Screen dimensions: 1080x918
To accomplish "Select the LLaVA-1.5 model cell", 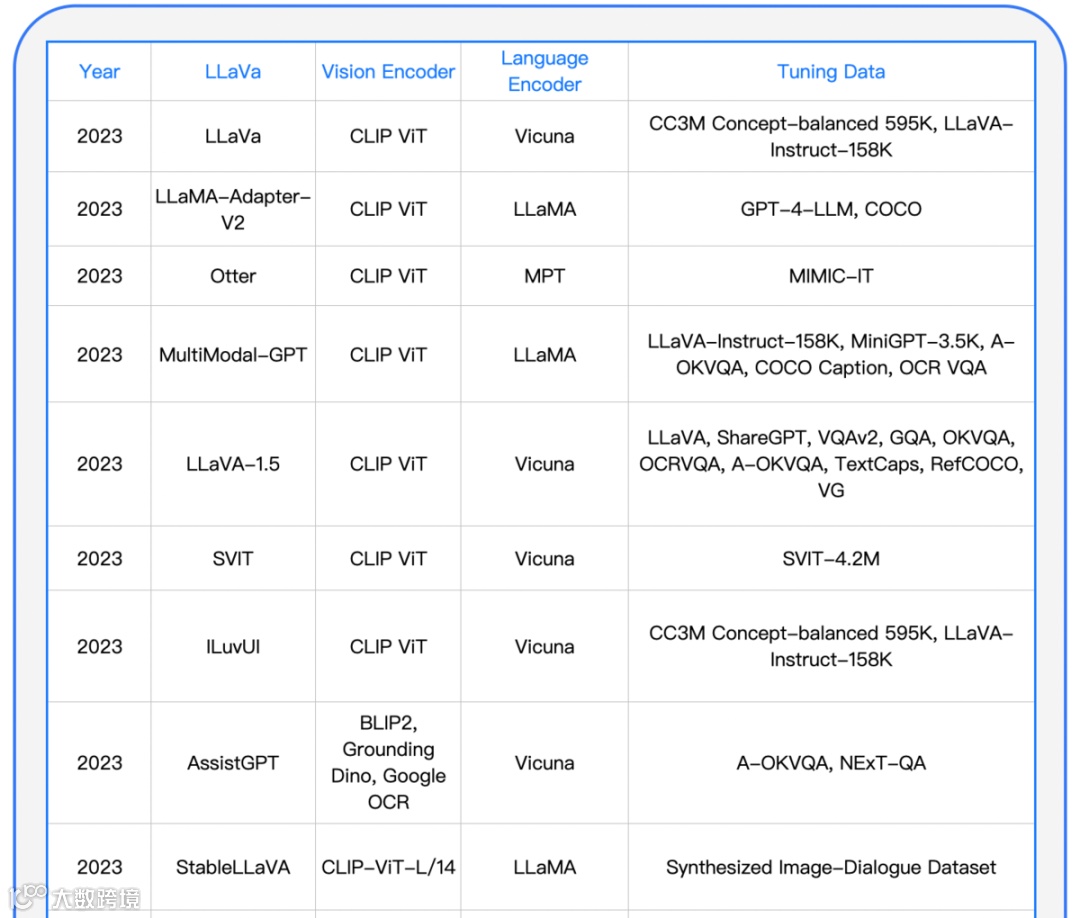I will point(233,464).
